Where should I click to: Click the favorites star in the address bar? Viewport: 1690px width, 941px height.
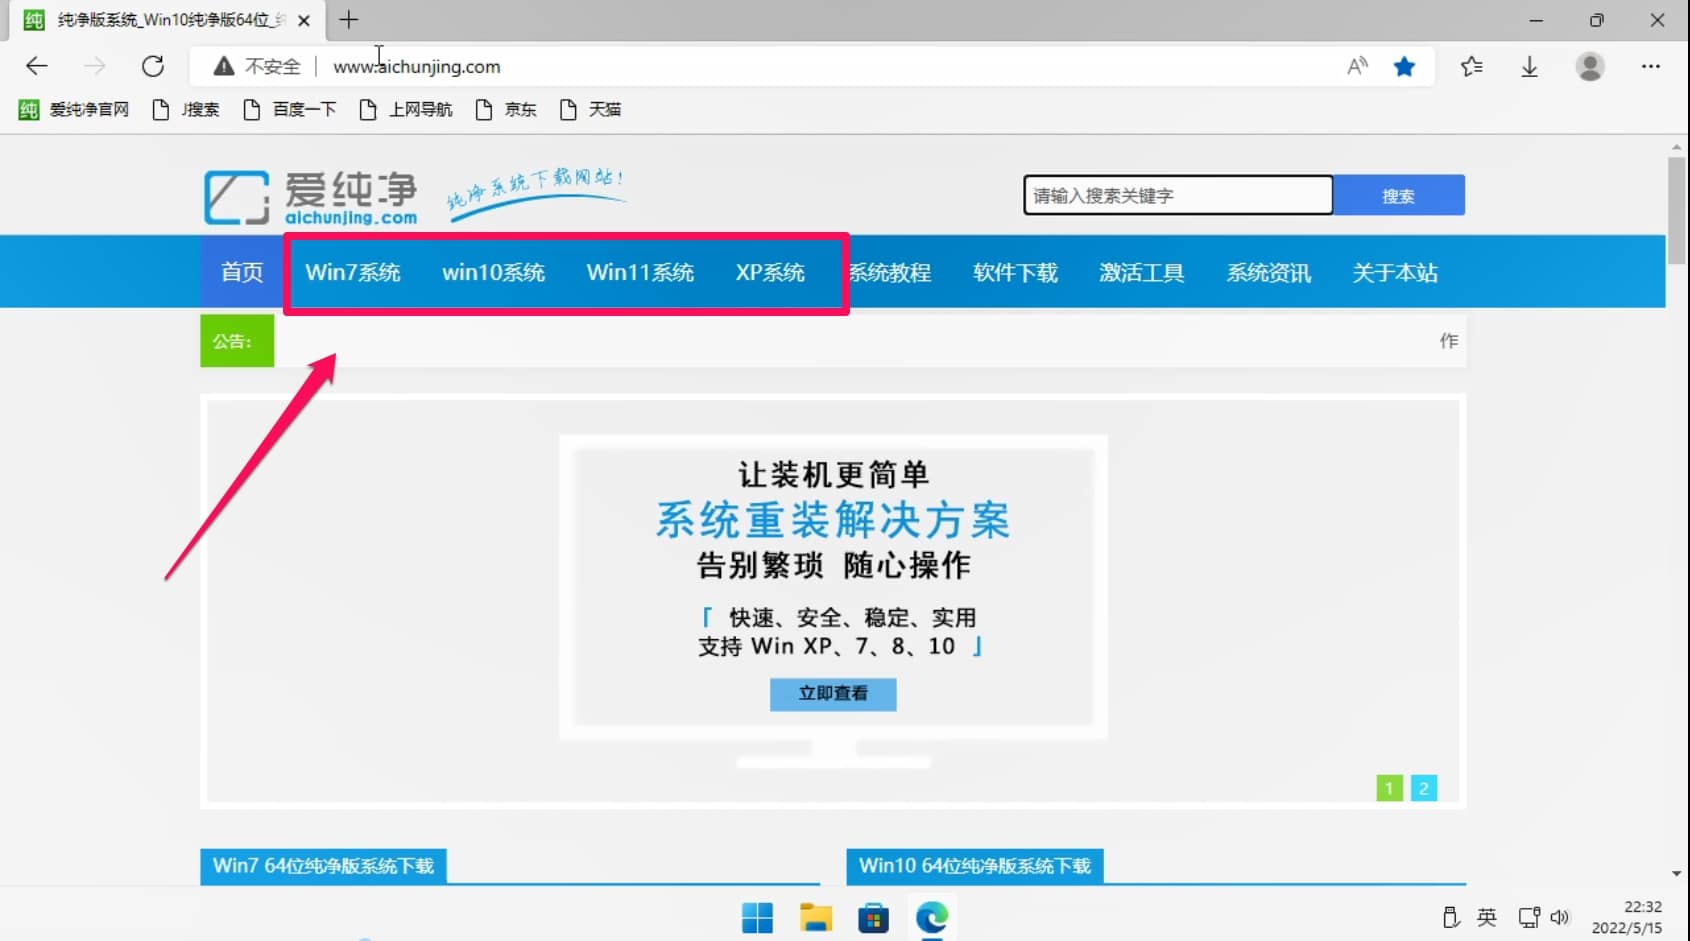coord(1405,66)
